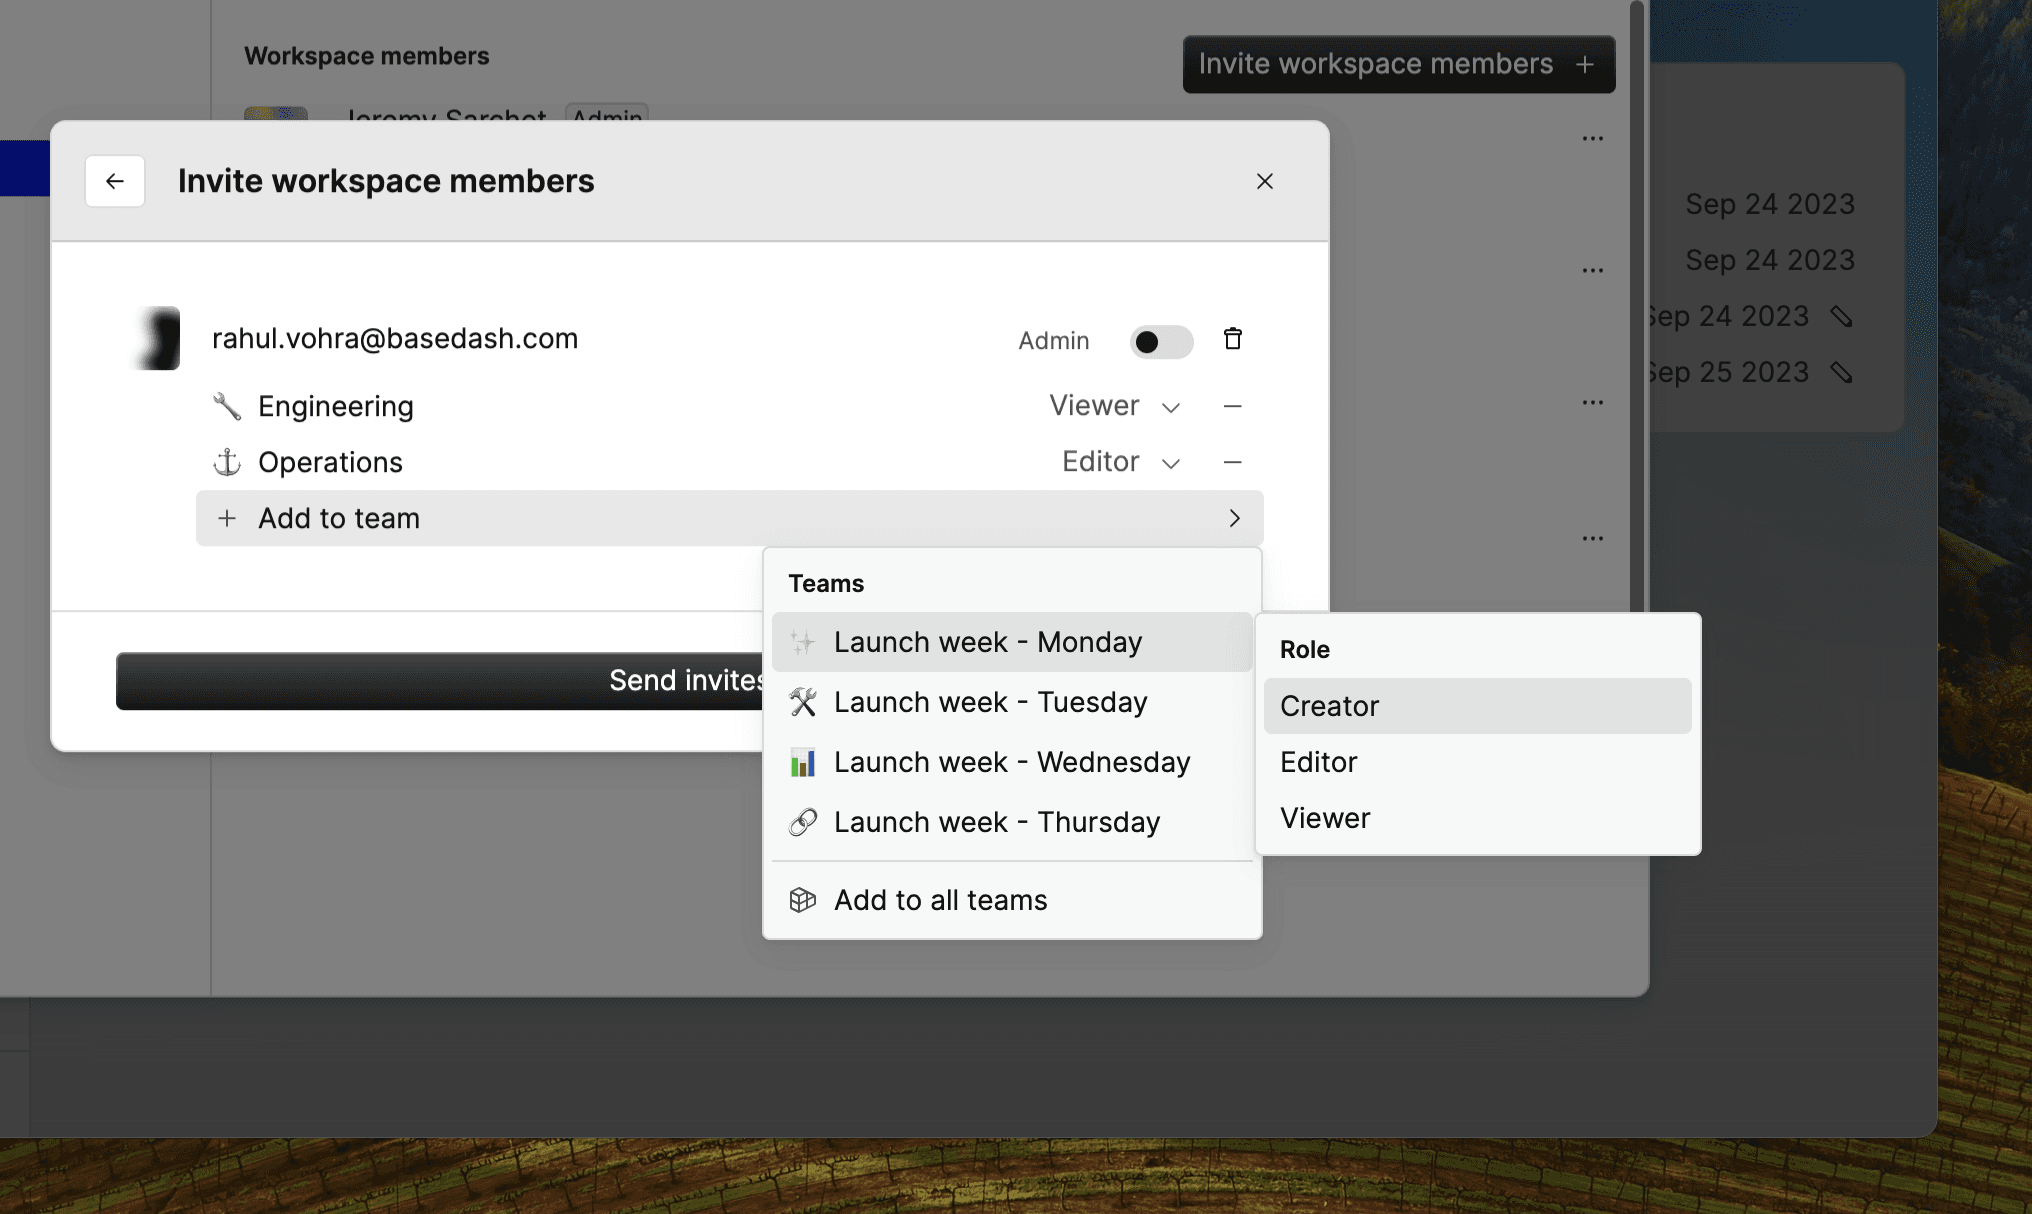Remove Engineering team with minus icon

coord(1232,406)
